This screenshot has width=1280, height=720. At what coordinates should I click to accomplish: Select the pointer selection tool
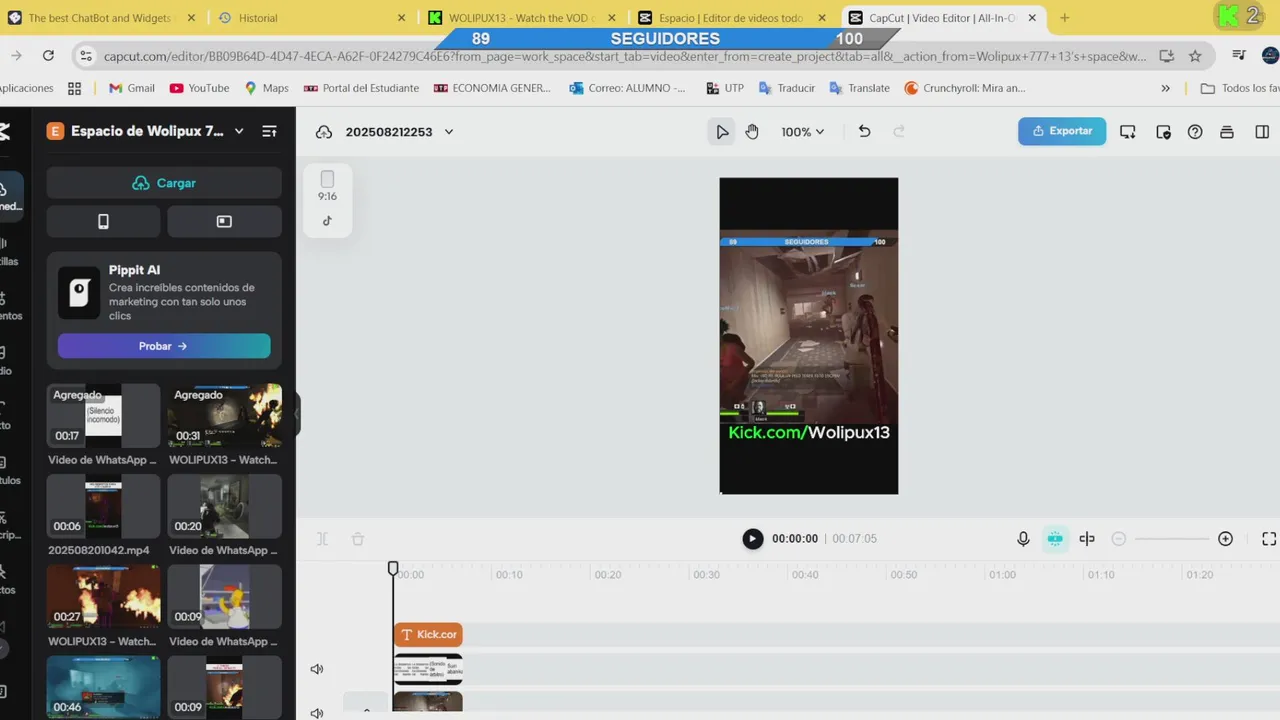722,132
